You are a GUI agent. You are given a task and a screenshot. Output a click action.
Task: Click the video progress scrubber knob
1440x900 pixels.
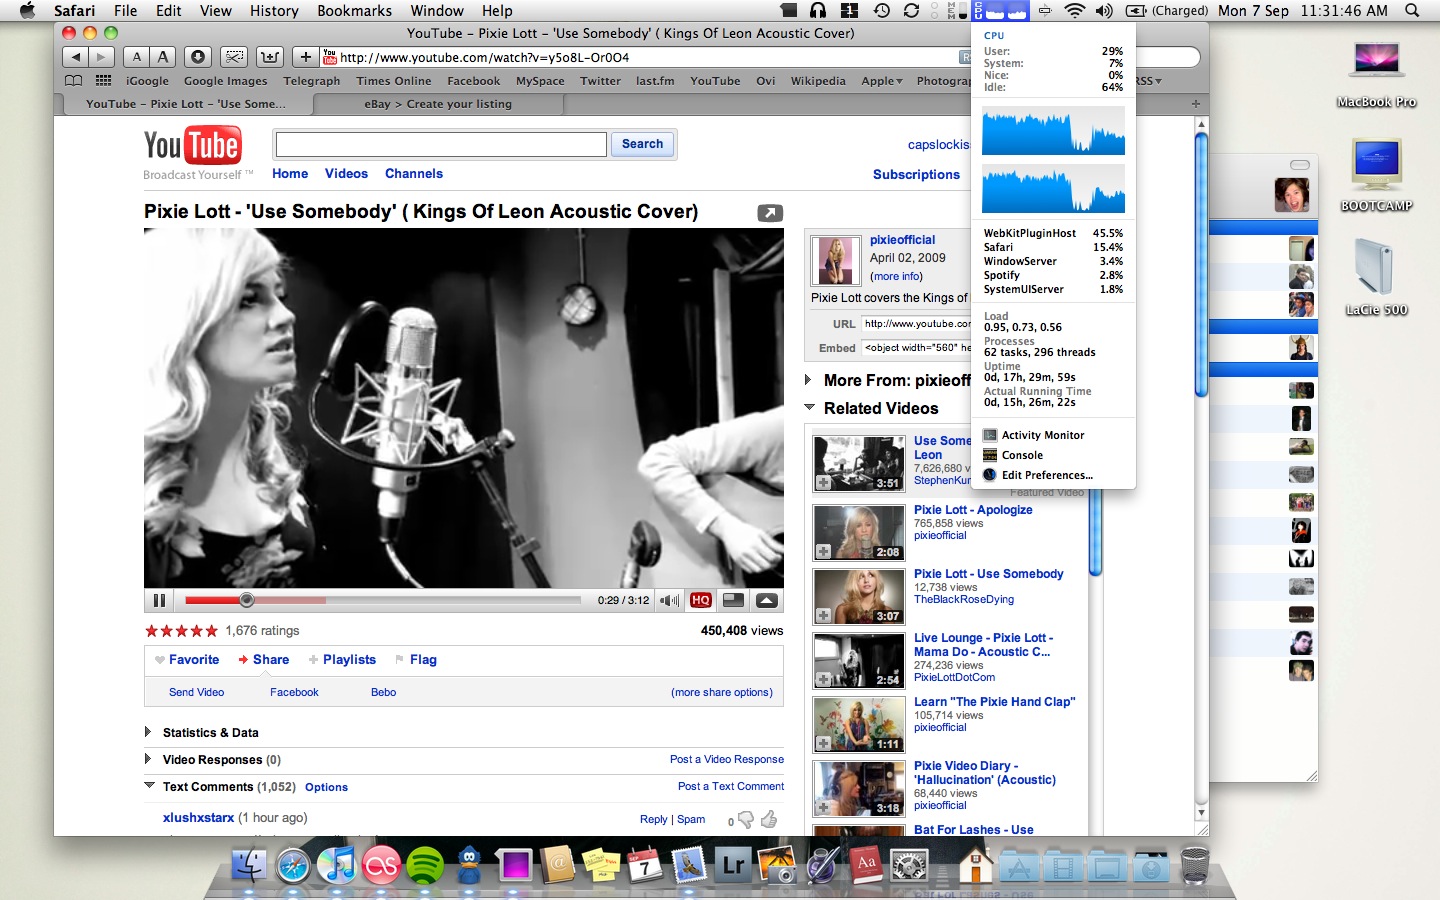[x=247, y=600]
